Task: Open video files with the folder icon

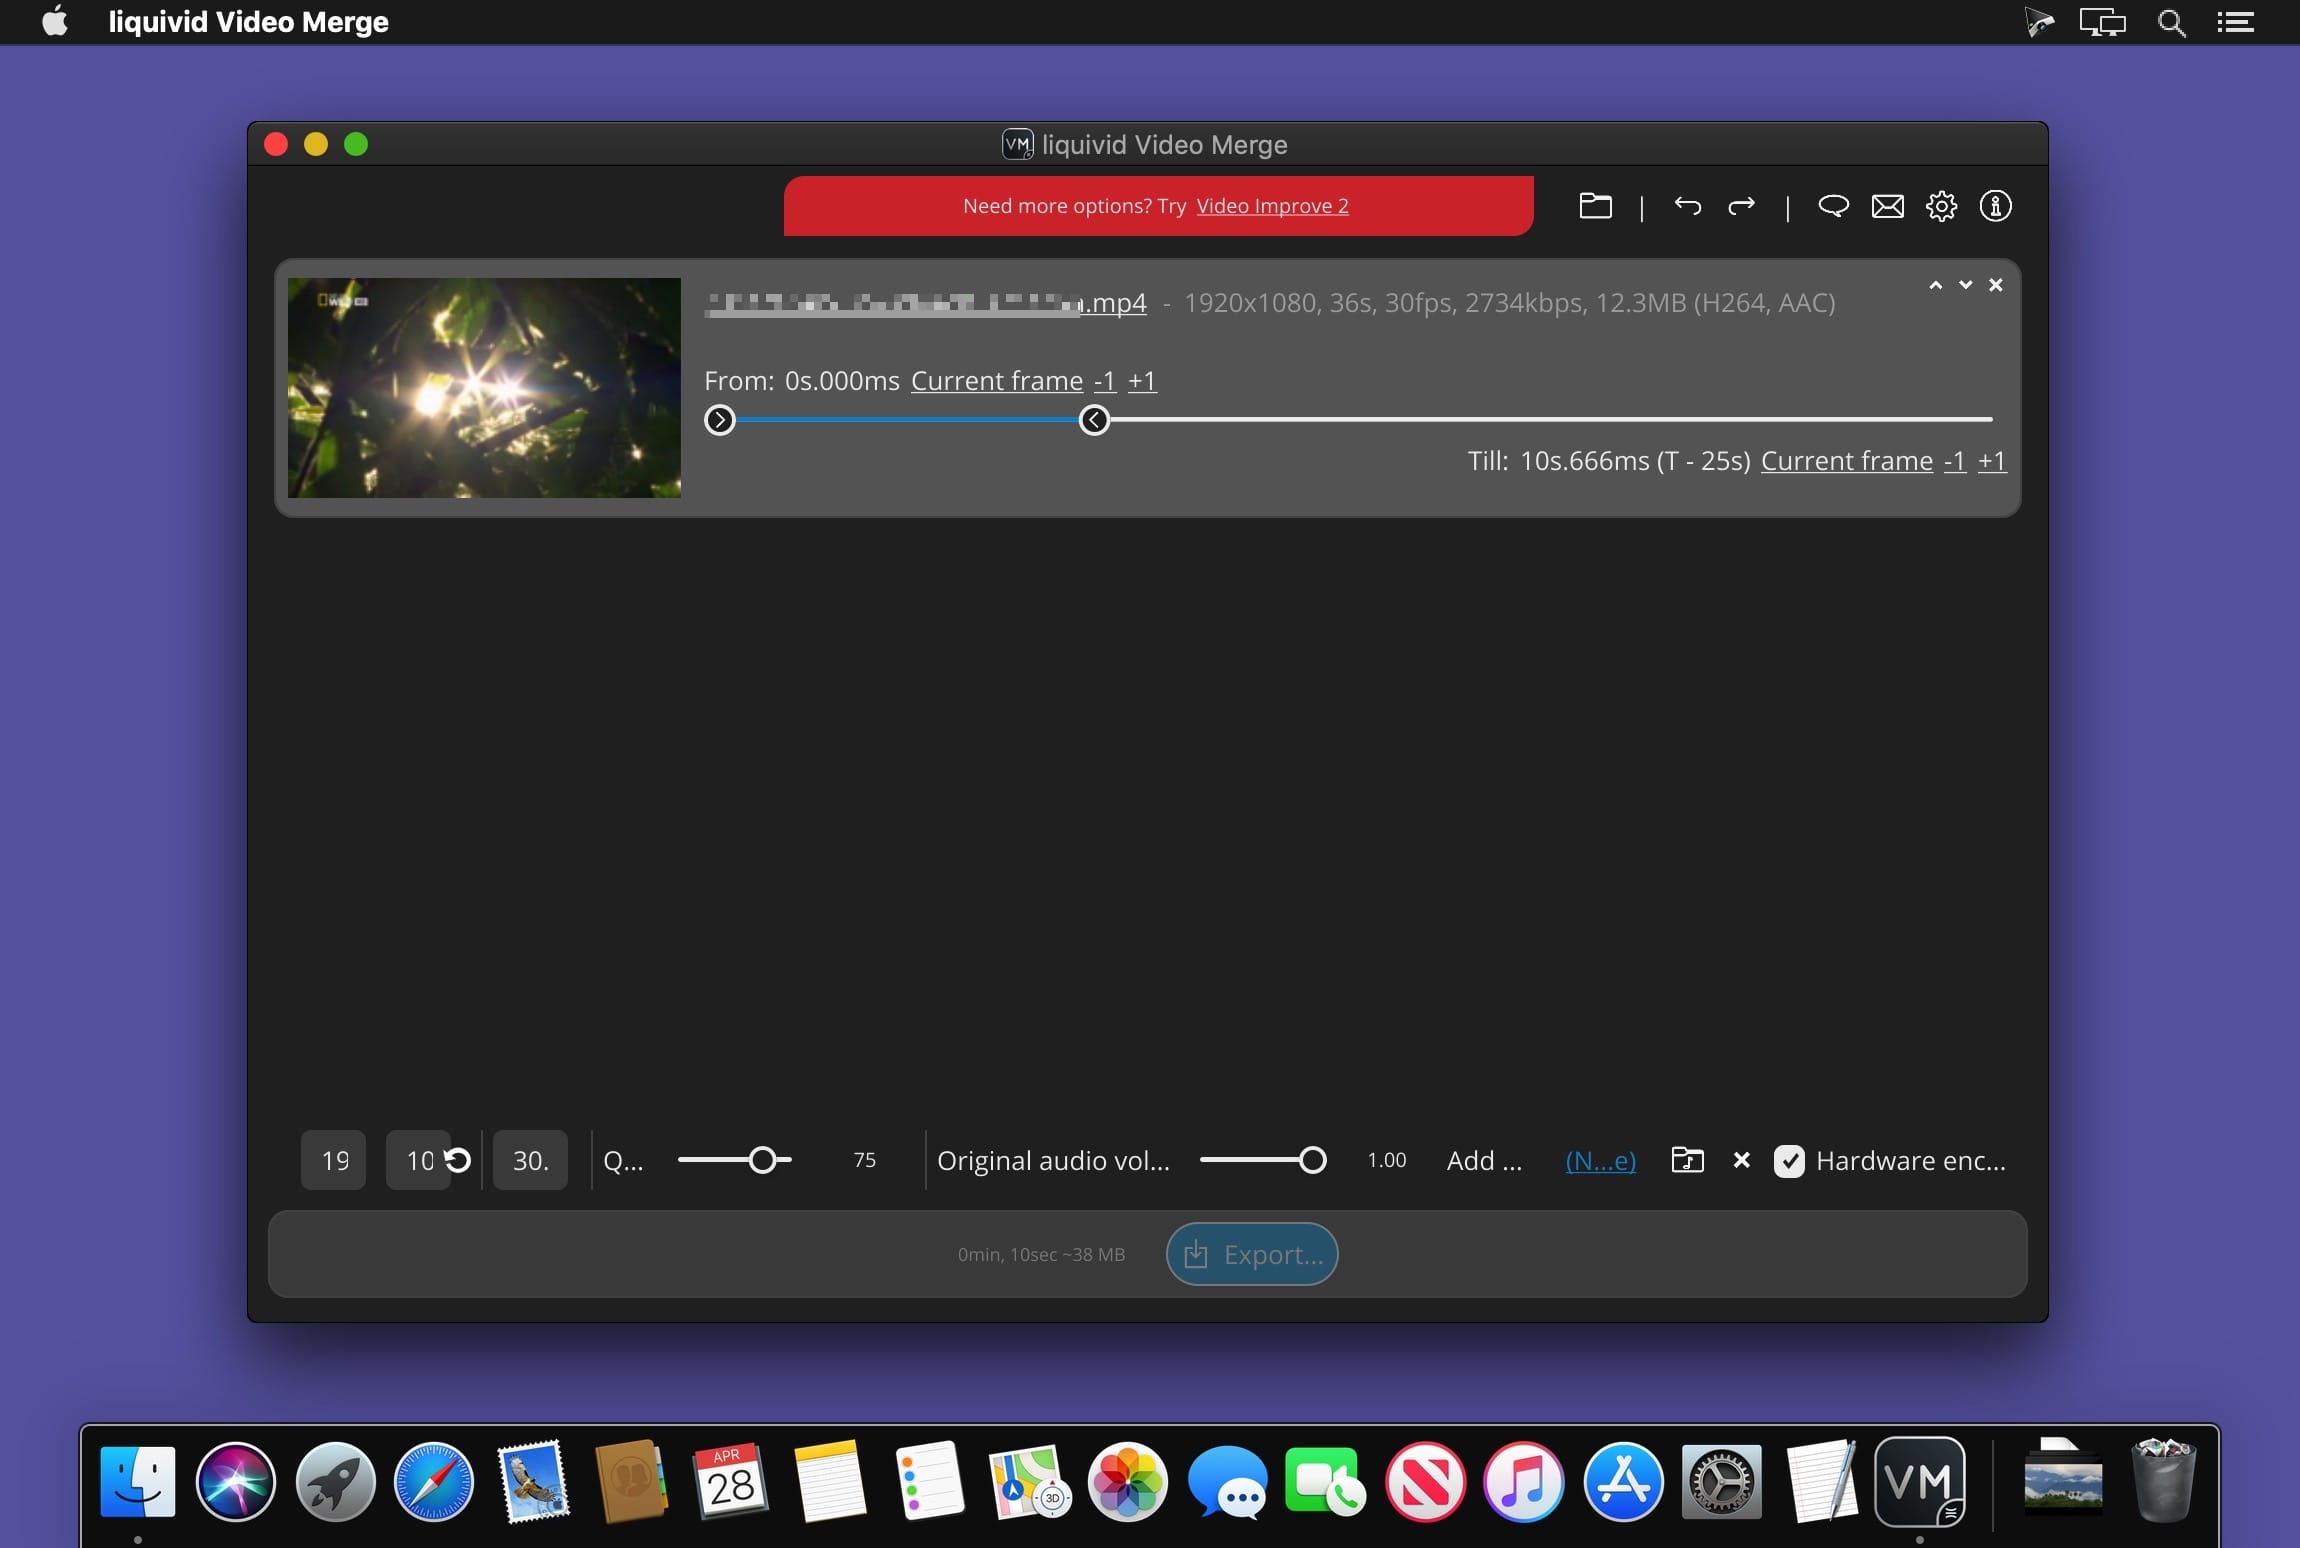Action: click(1595, 206)
